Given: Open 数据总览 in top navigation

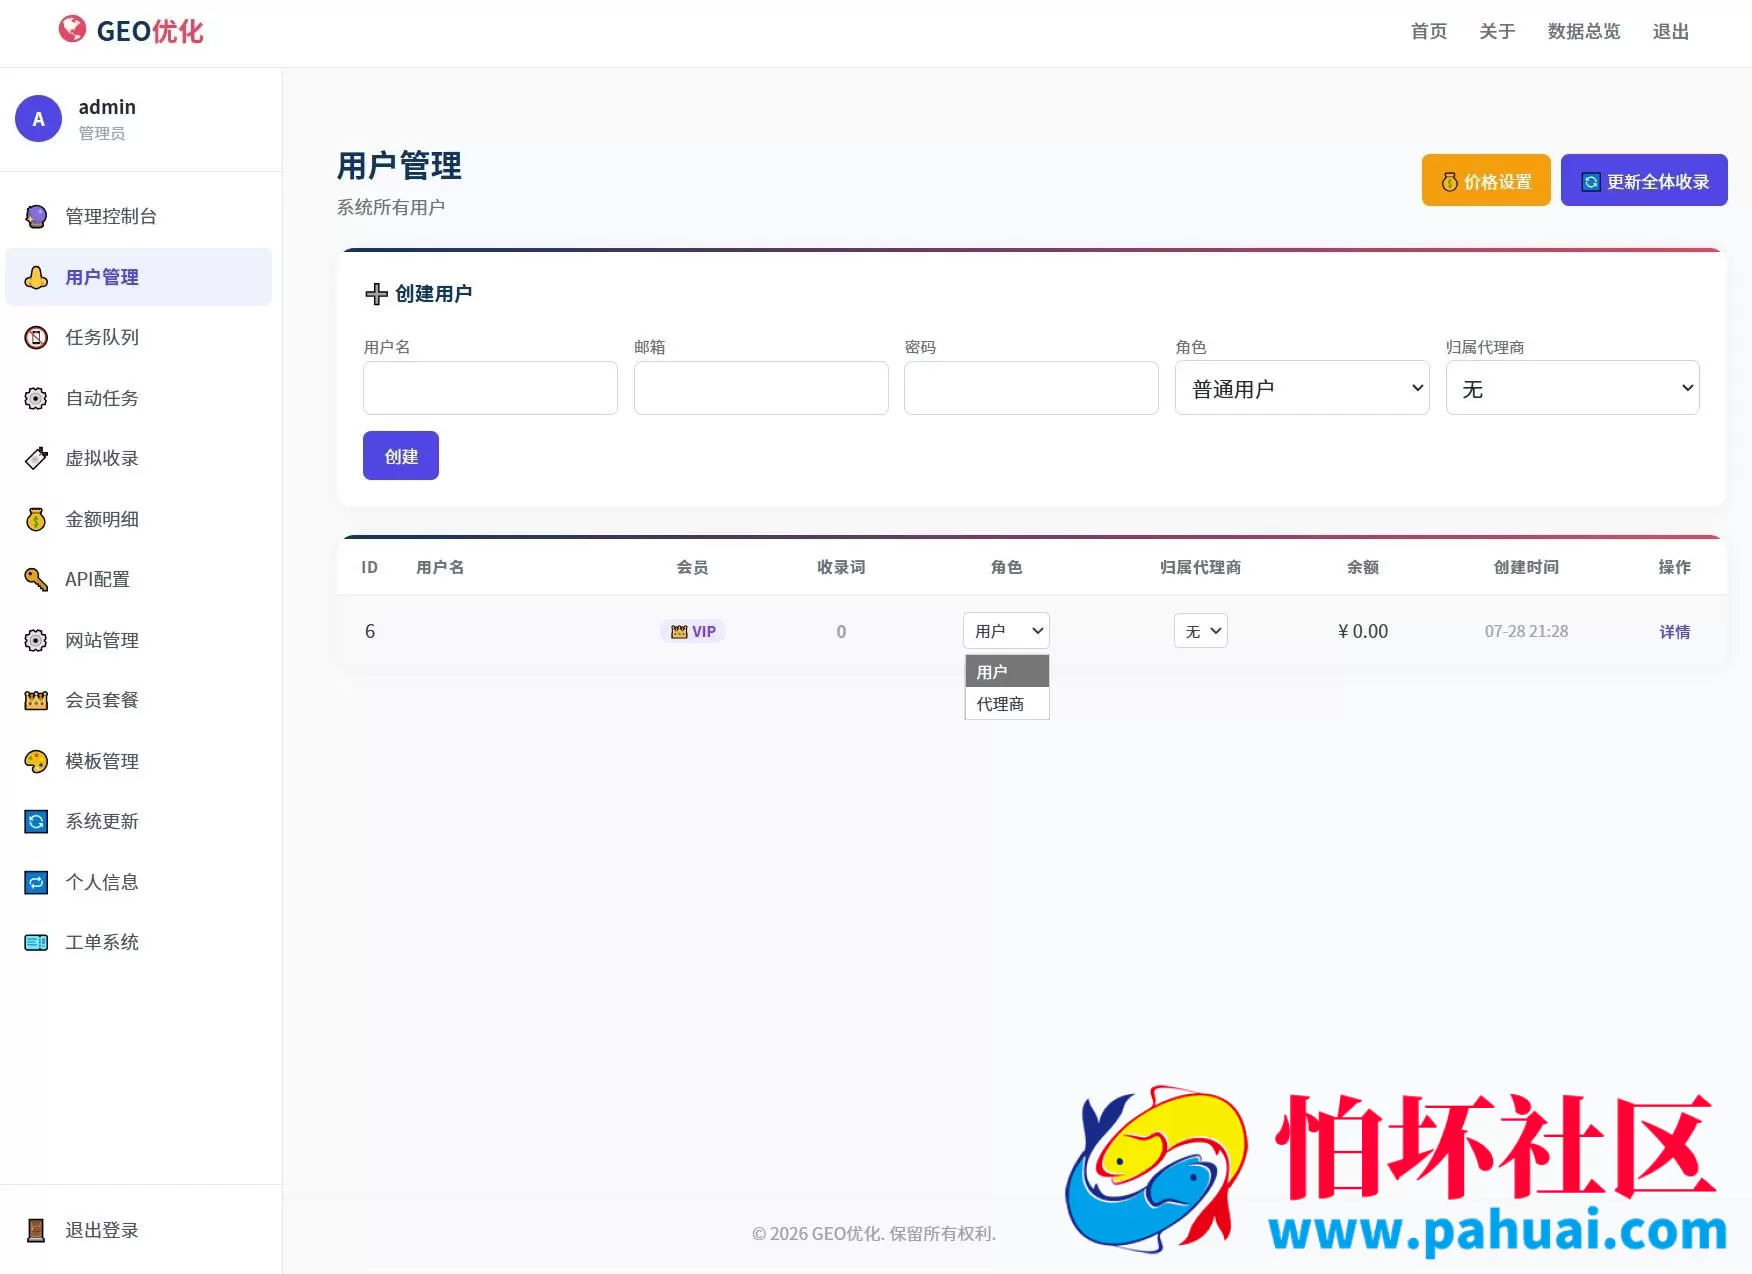Looking at the screenshot, I should click(1584, 31).
